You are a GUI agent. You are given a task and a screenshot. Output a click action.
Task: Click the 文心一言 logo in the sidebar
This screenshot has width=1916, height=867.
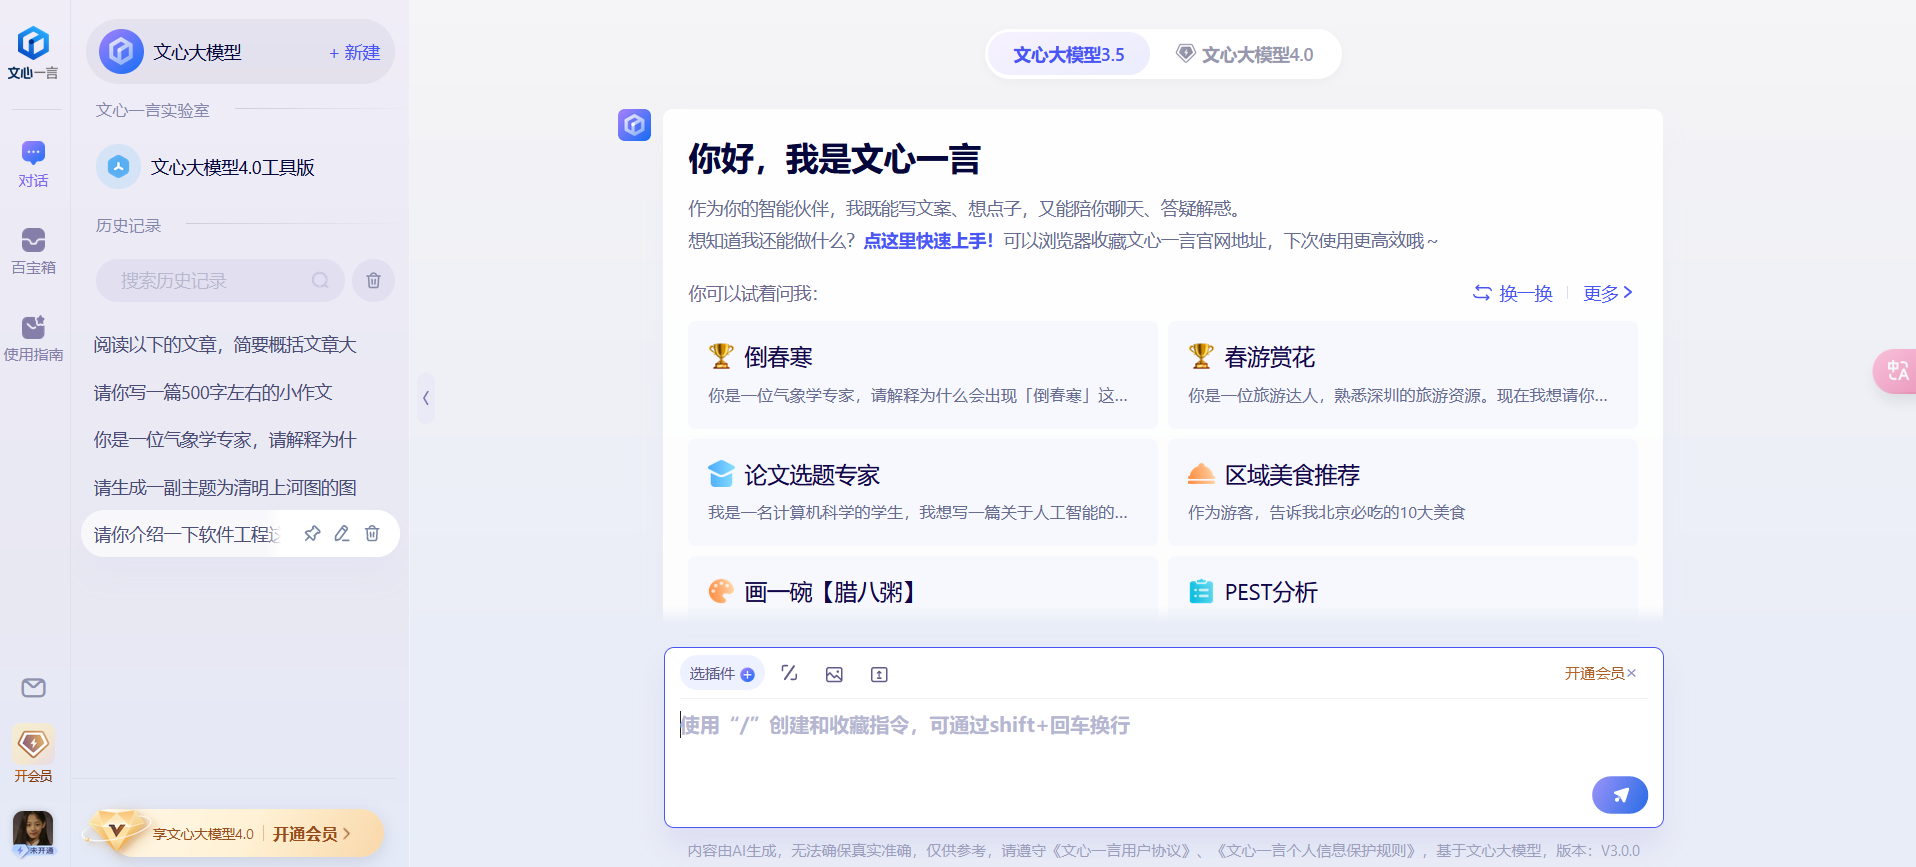coord(33,53)
